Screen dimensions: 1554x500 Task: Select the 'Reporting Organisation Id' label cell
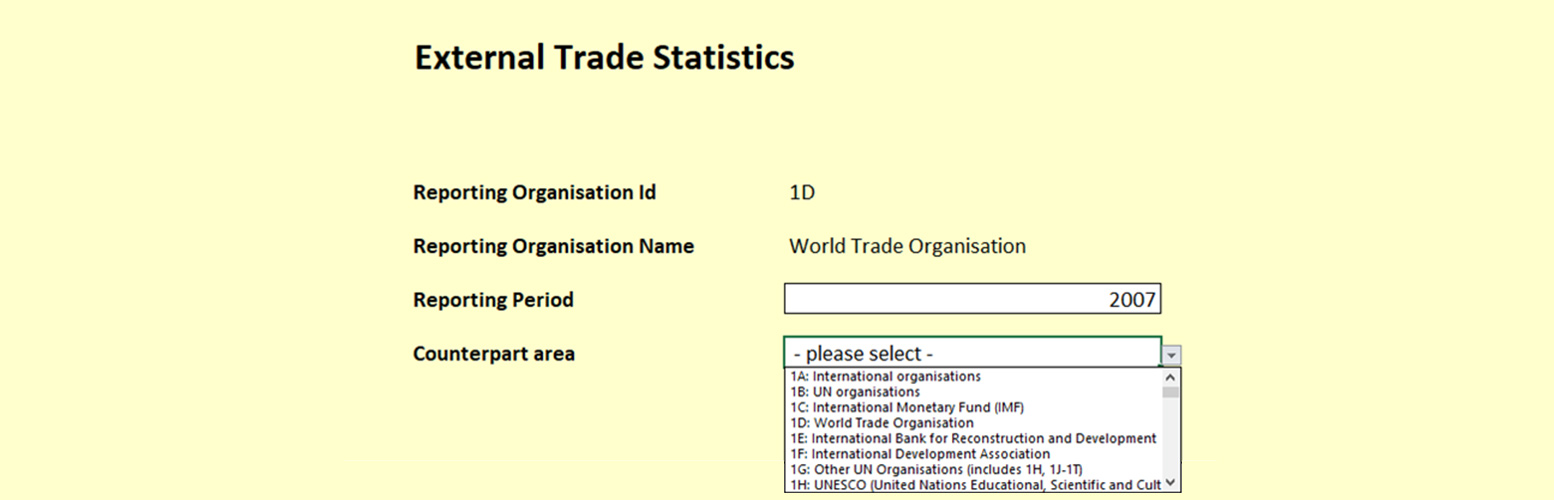pos(534,192)
